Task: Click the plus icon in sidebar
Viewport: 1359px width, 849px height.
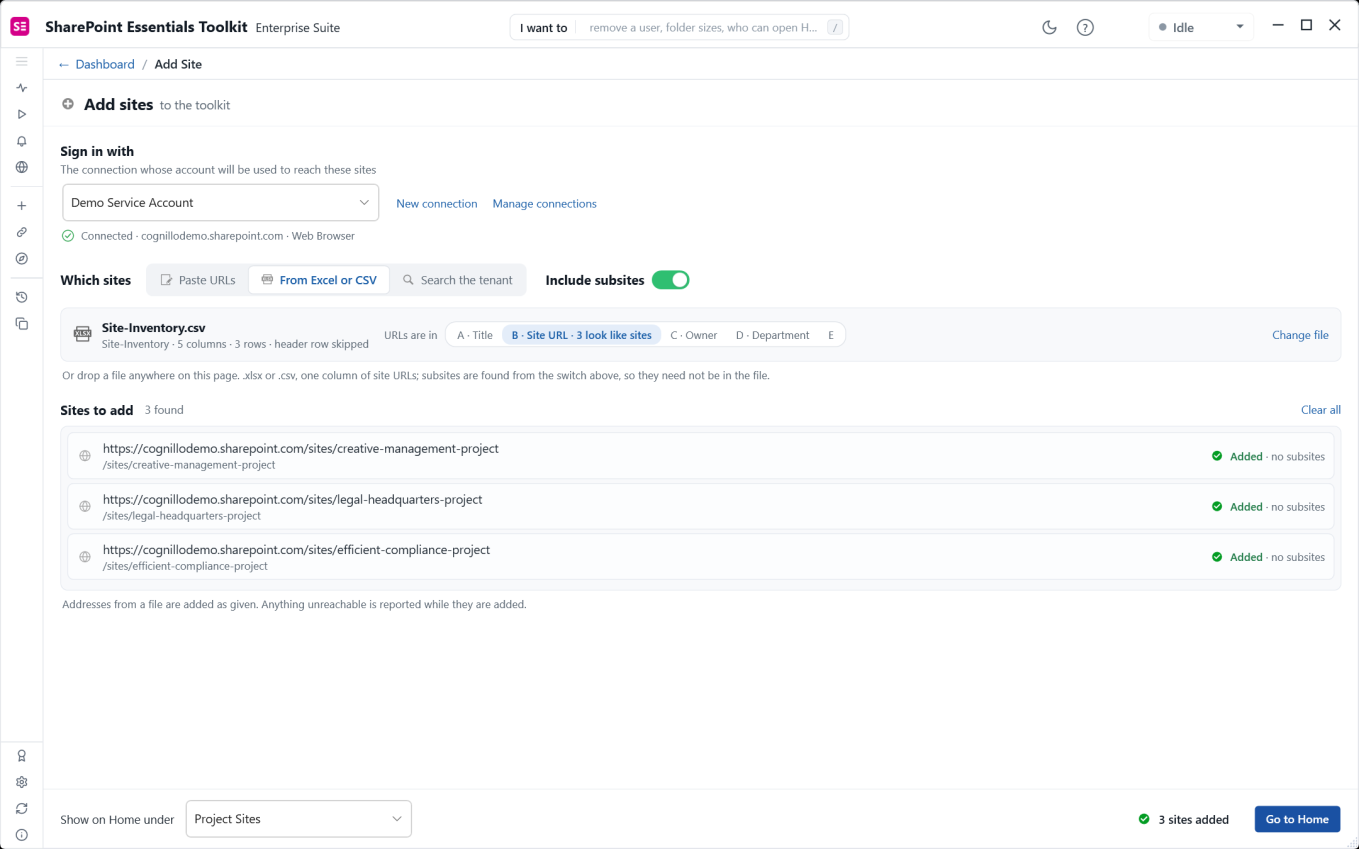Action: point(21,206)
